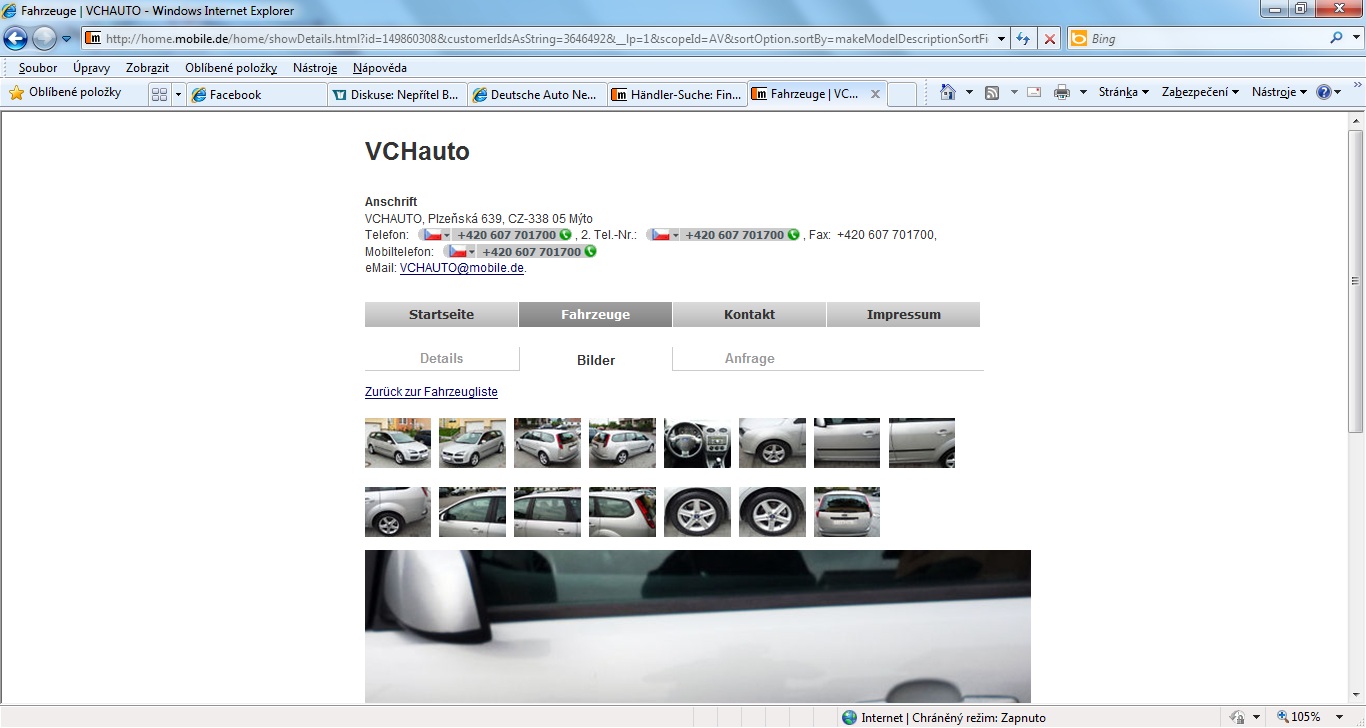Open the zoom level 105% dropdown arrow

point(1340,717)
